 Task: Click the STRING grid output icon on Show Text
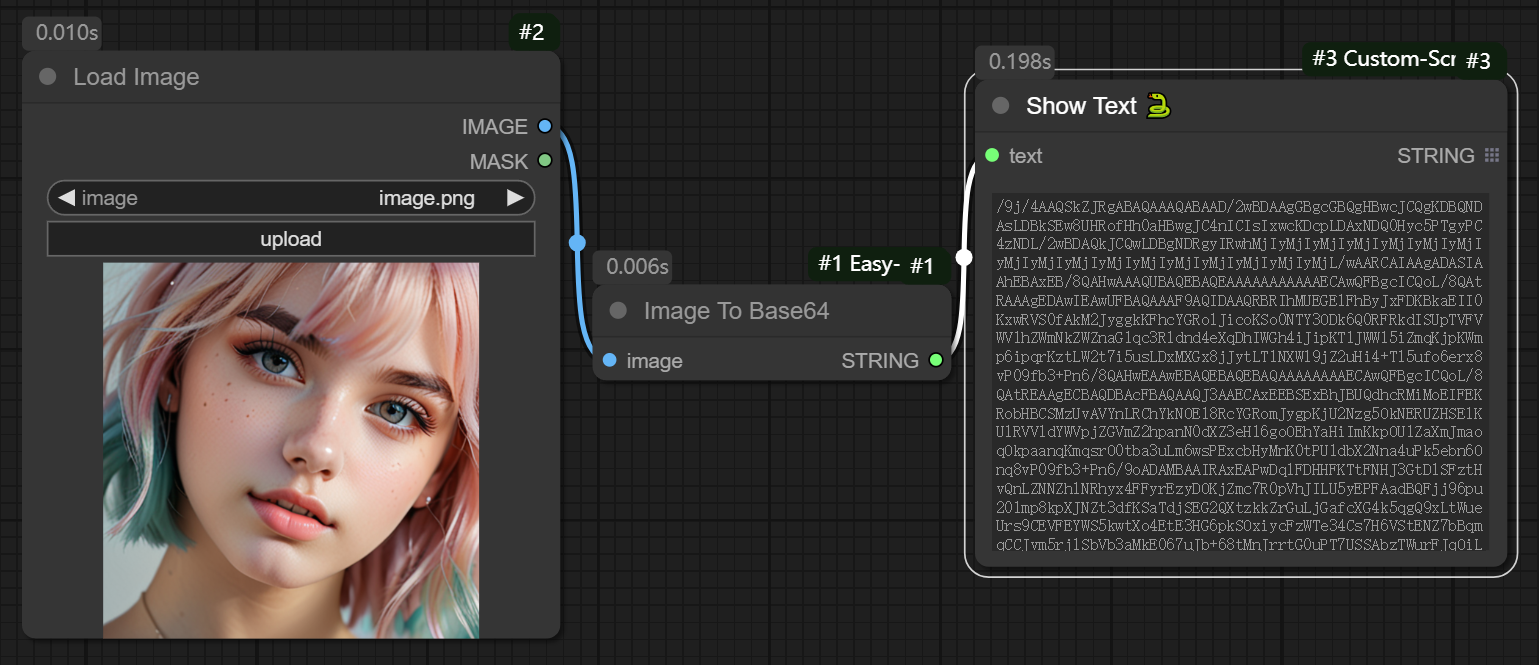(1492, 155)
